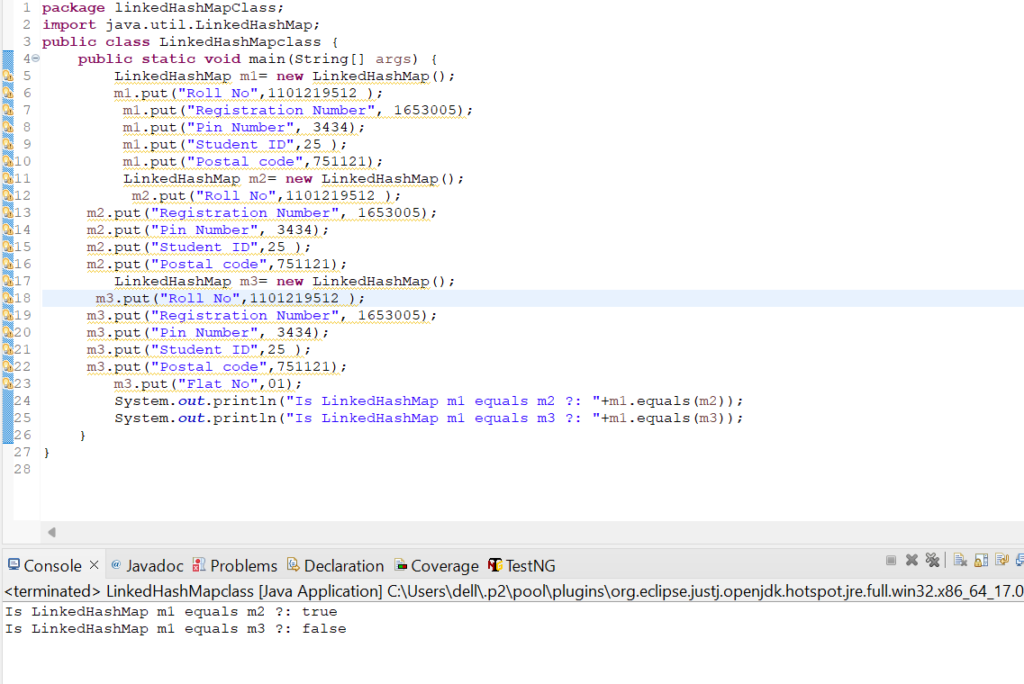Click the 'package' keyword on line 1

click(x=73, y=8)
